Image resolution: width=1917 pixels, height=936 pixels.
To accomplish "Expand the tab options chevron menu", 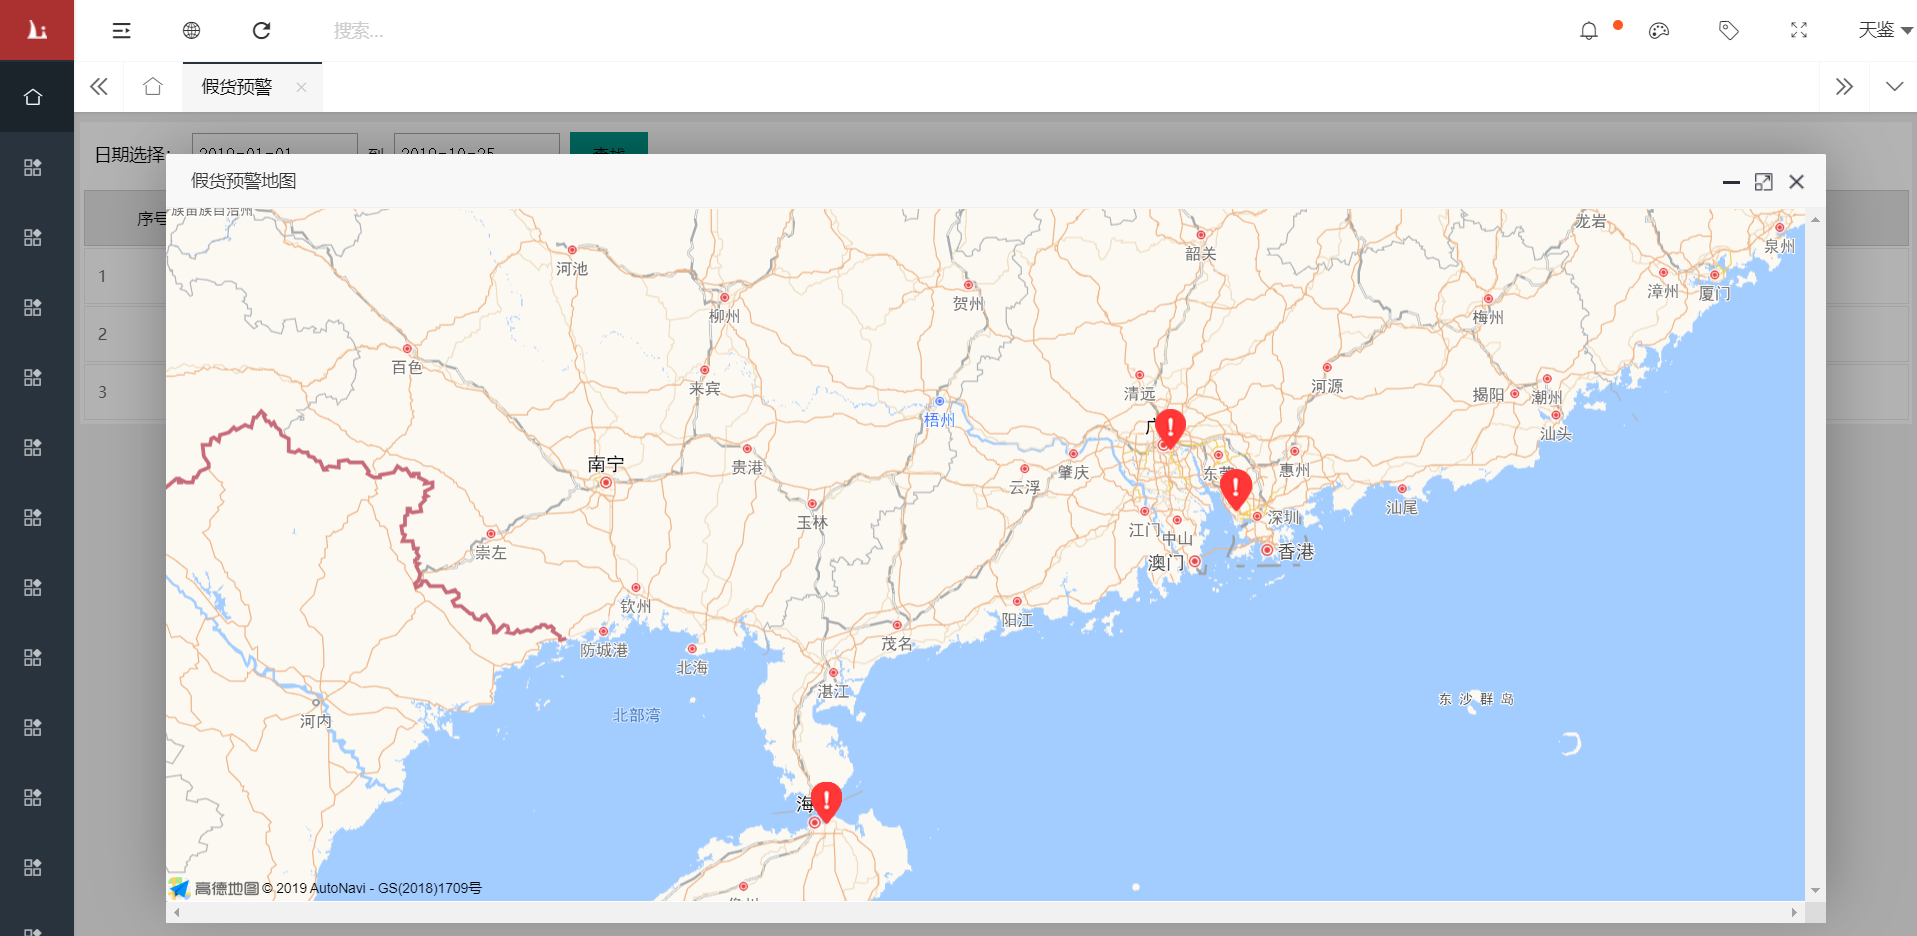I will 1894,87.
